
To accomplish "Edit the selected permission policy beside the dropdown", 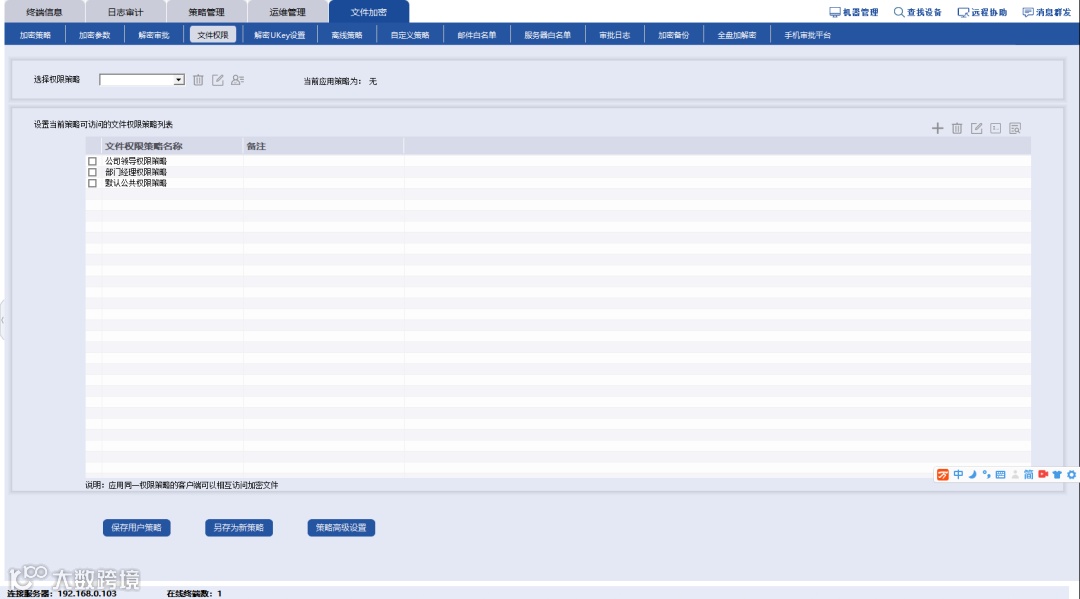I will (218, 80).
